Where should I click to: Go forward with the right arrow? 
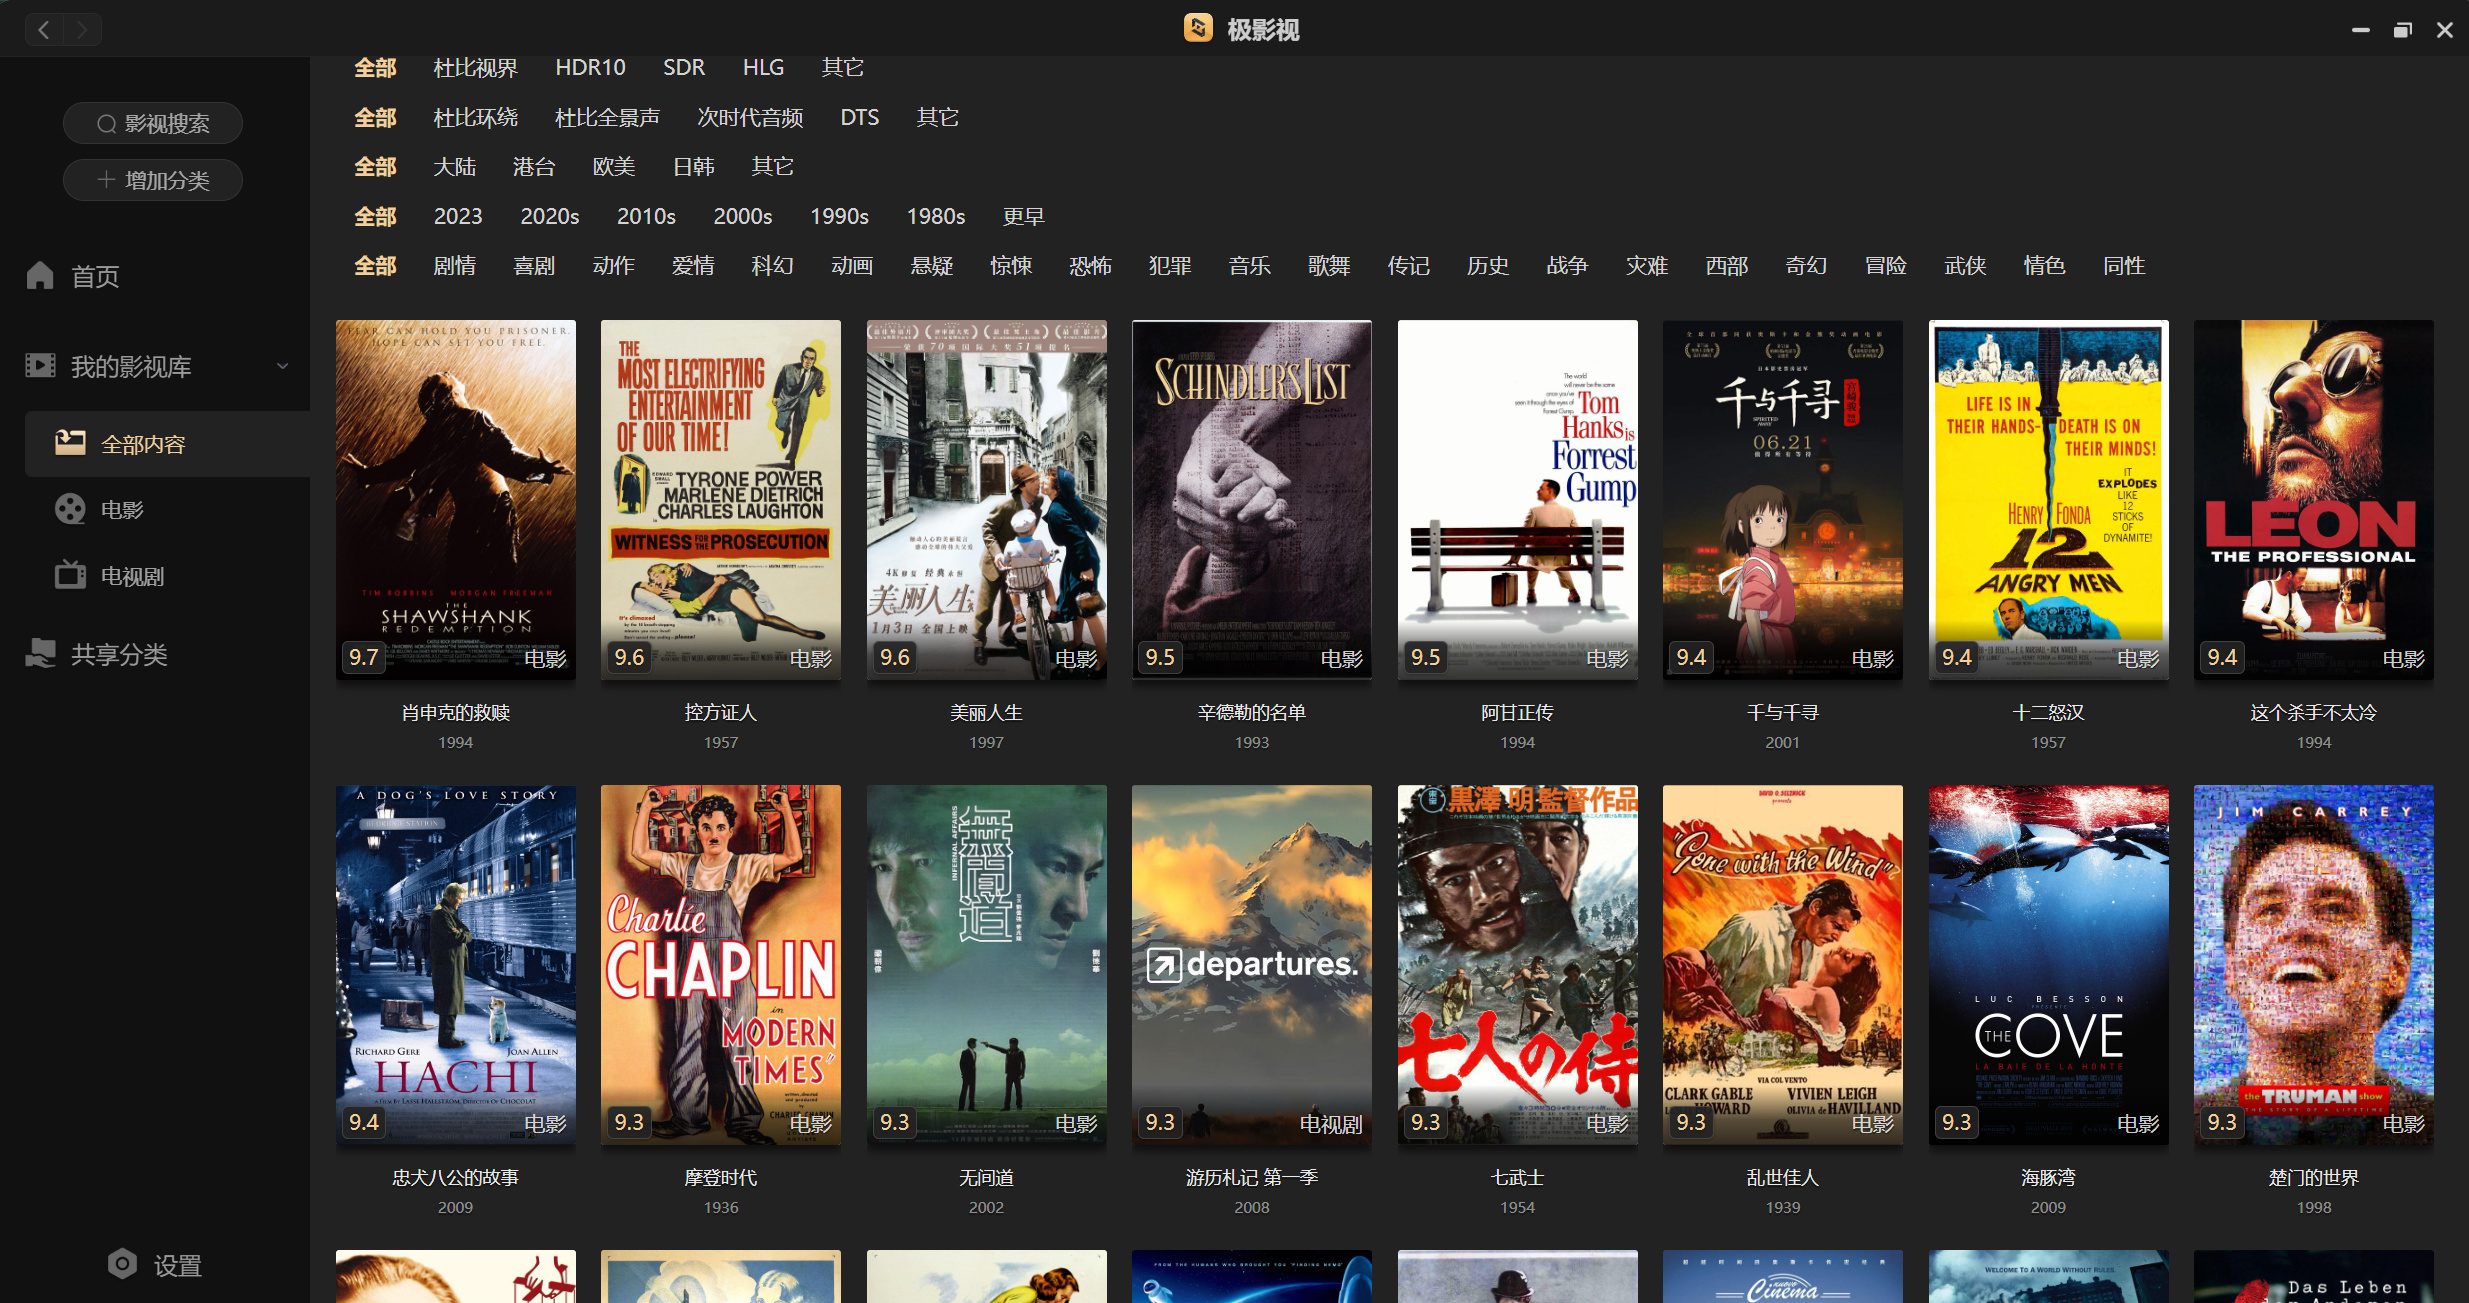[82, 30]
